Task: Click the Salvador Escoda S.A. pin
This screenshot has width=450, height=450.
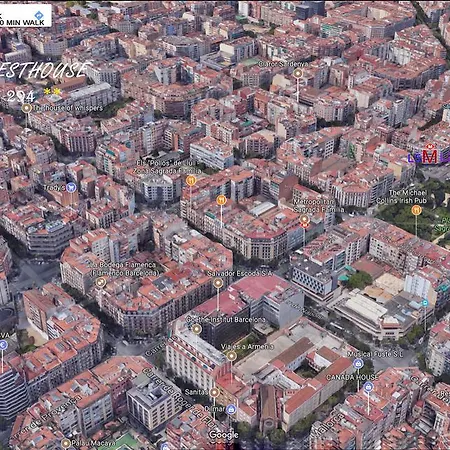Action: click(218, 283)
